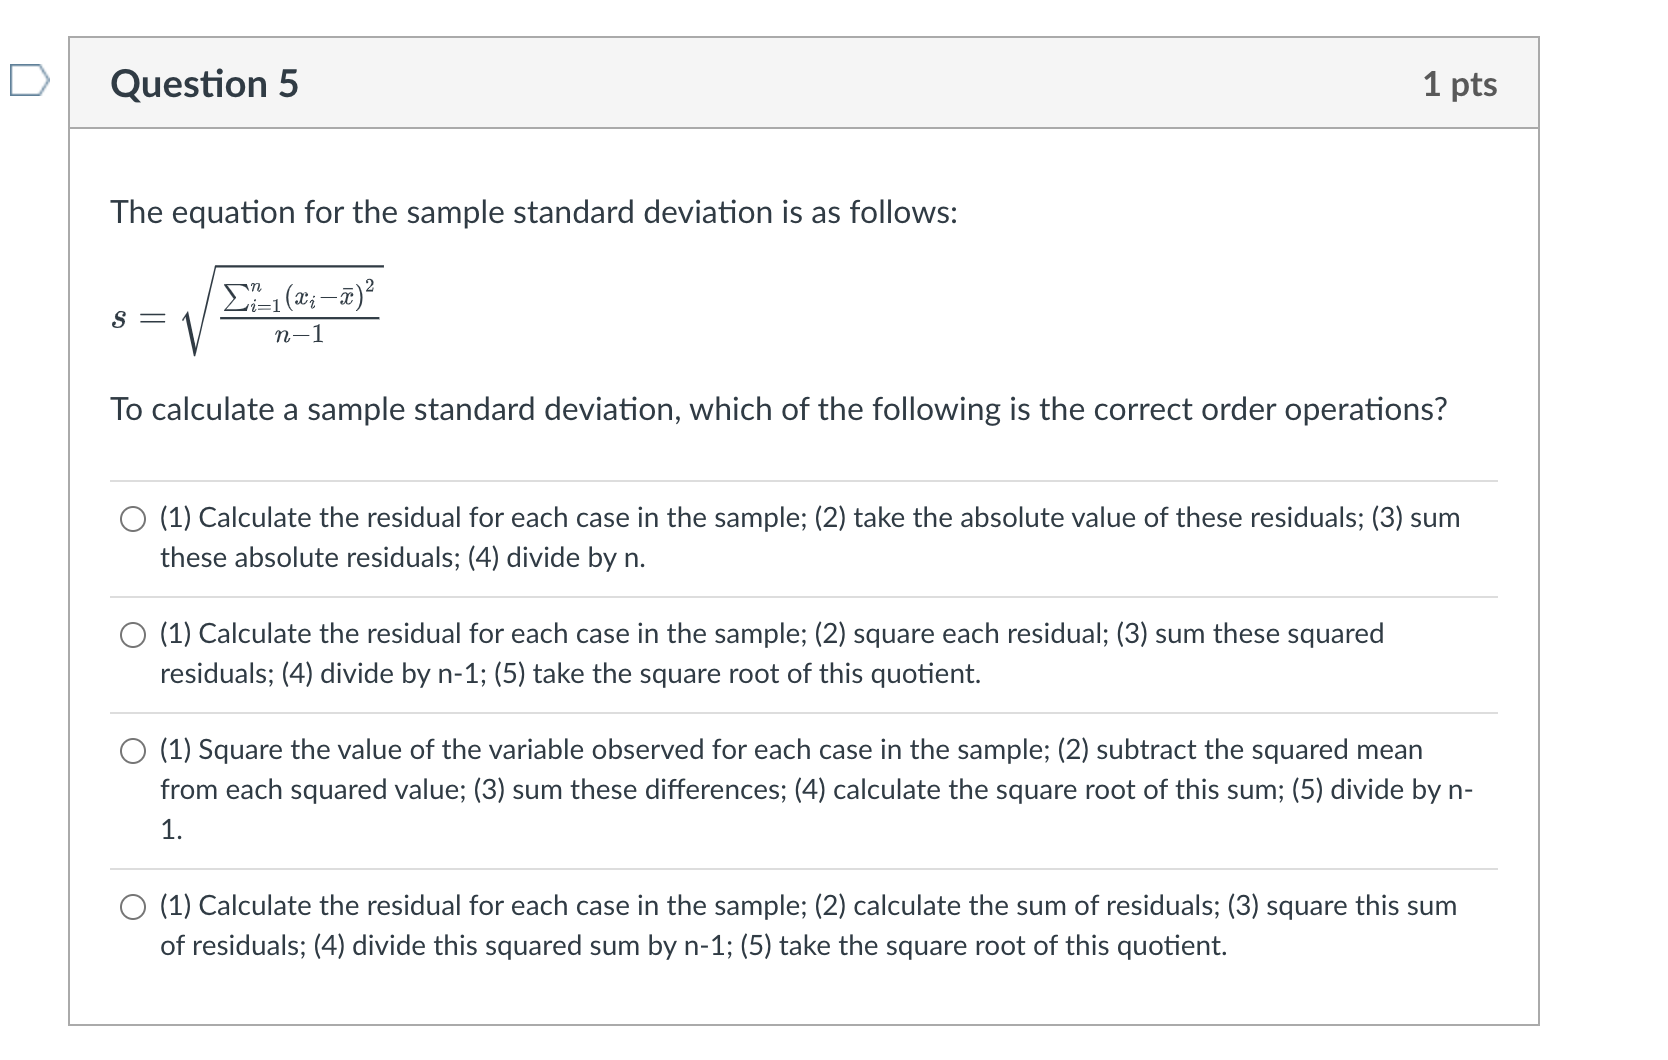Image resolution: width=1668 pixels, height=1060 pixels.
Task: Flag Question 5 for review
Action: point(29,78)
